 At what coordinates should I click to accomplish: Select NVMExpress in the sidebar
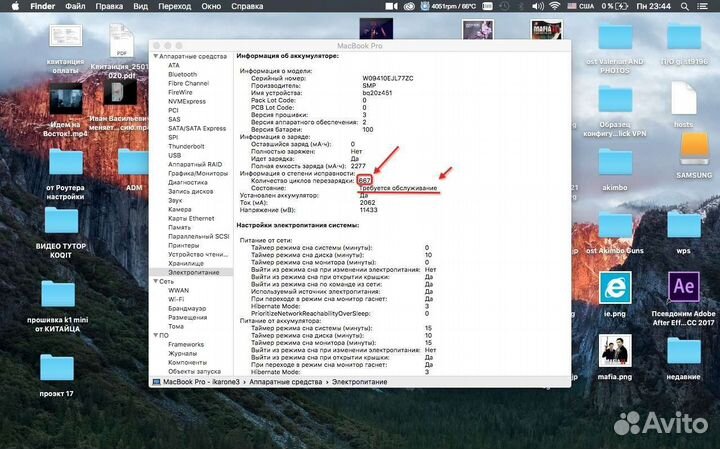pyautogui.click(x=187, y=101)
